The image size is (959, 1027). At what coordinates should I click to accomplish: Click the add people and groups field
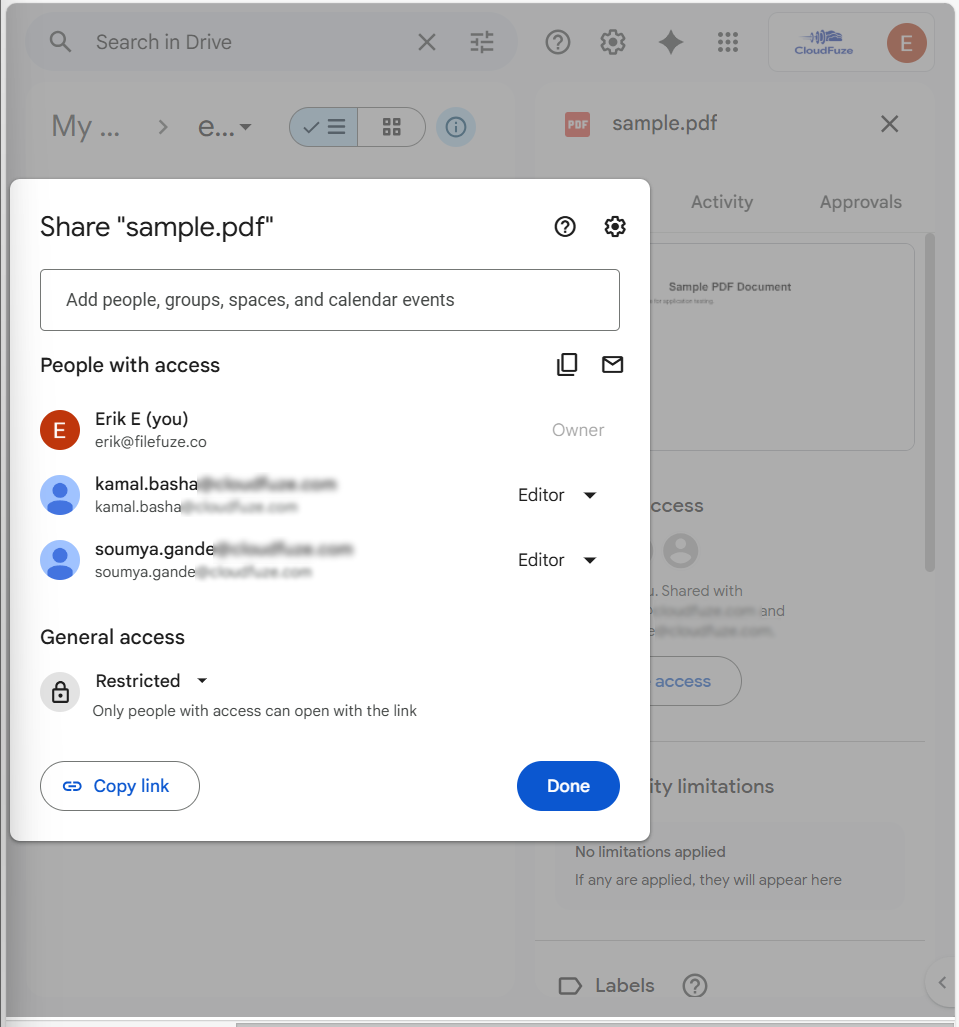pos(330,300)
